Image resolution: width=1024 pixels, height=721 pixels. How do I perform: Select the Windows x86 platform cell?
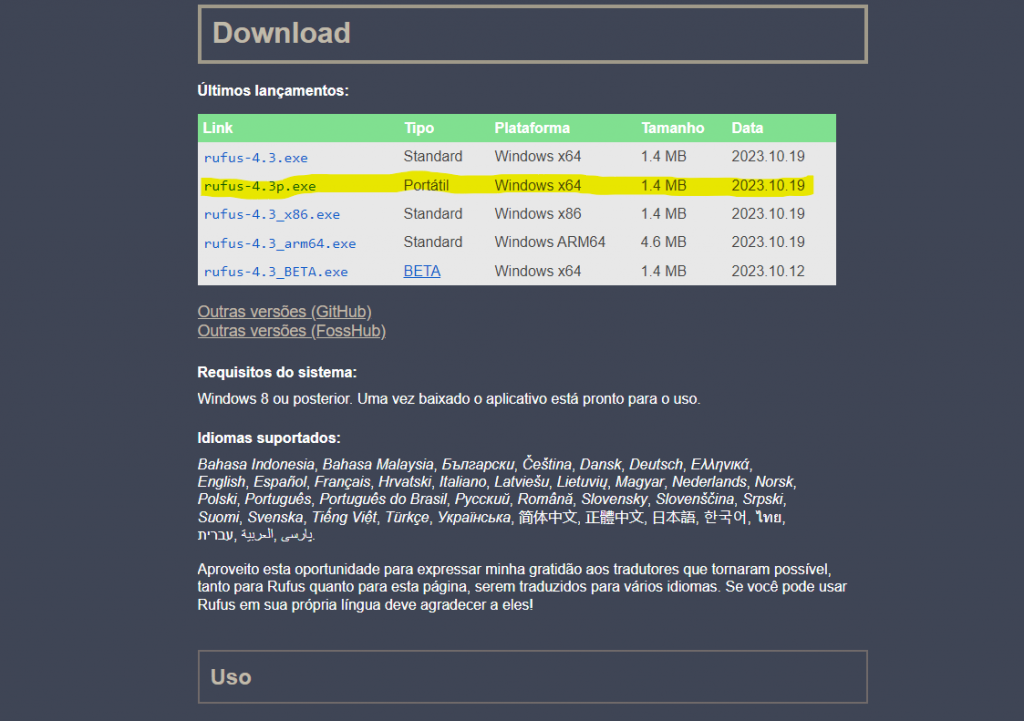point(537,214)
